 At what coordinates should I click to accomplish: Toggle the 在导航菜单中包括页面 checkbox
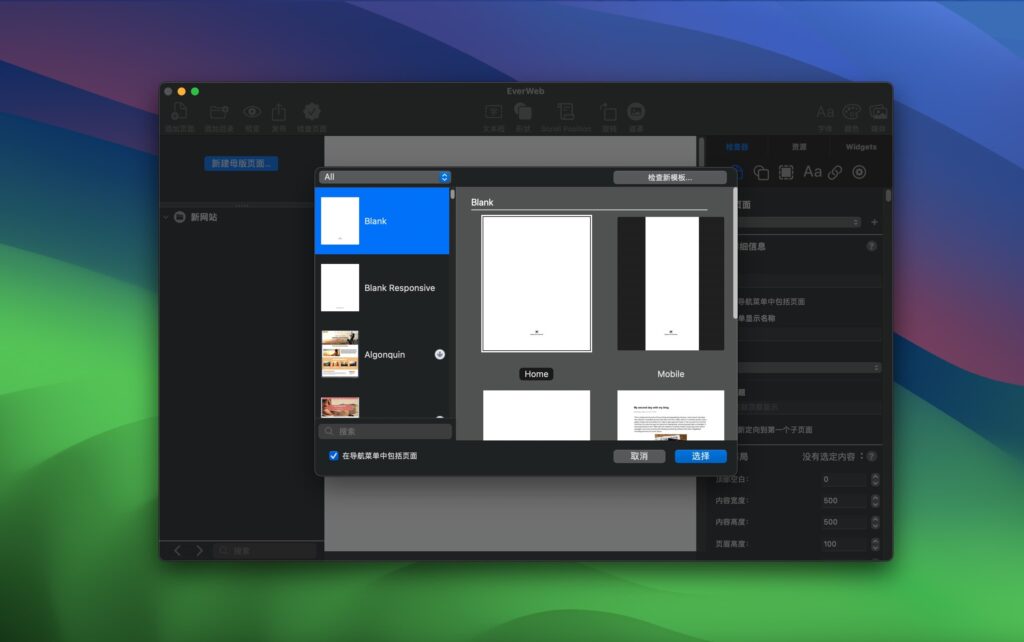tap(333, 455)
